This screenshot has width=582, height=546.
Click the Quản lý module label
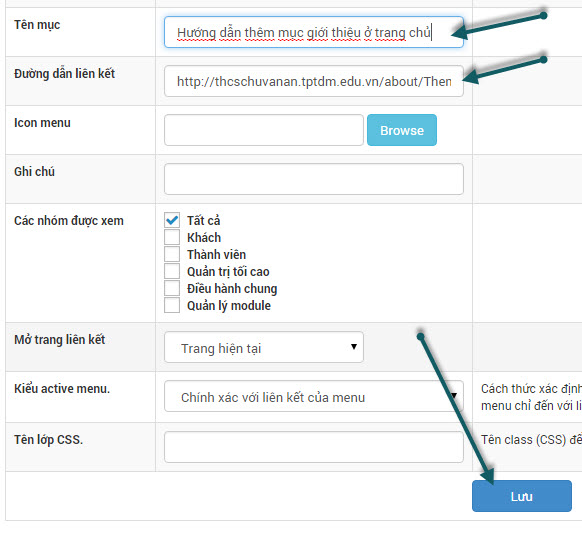(x=229, y=306)
